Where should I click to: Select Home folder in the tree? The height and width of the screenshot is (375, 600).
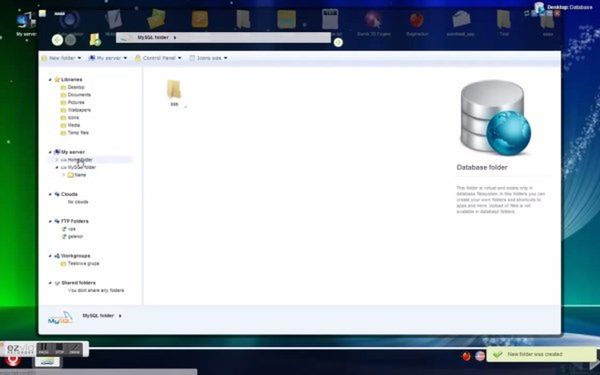[80, 160]
